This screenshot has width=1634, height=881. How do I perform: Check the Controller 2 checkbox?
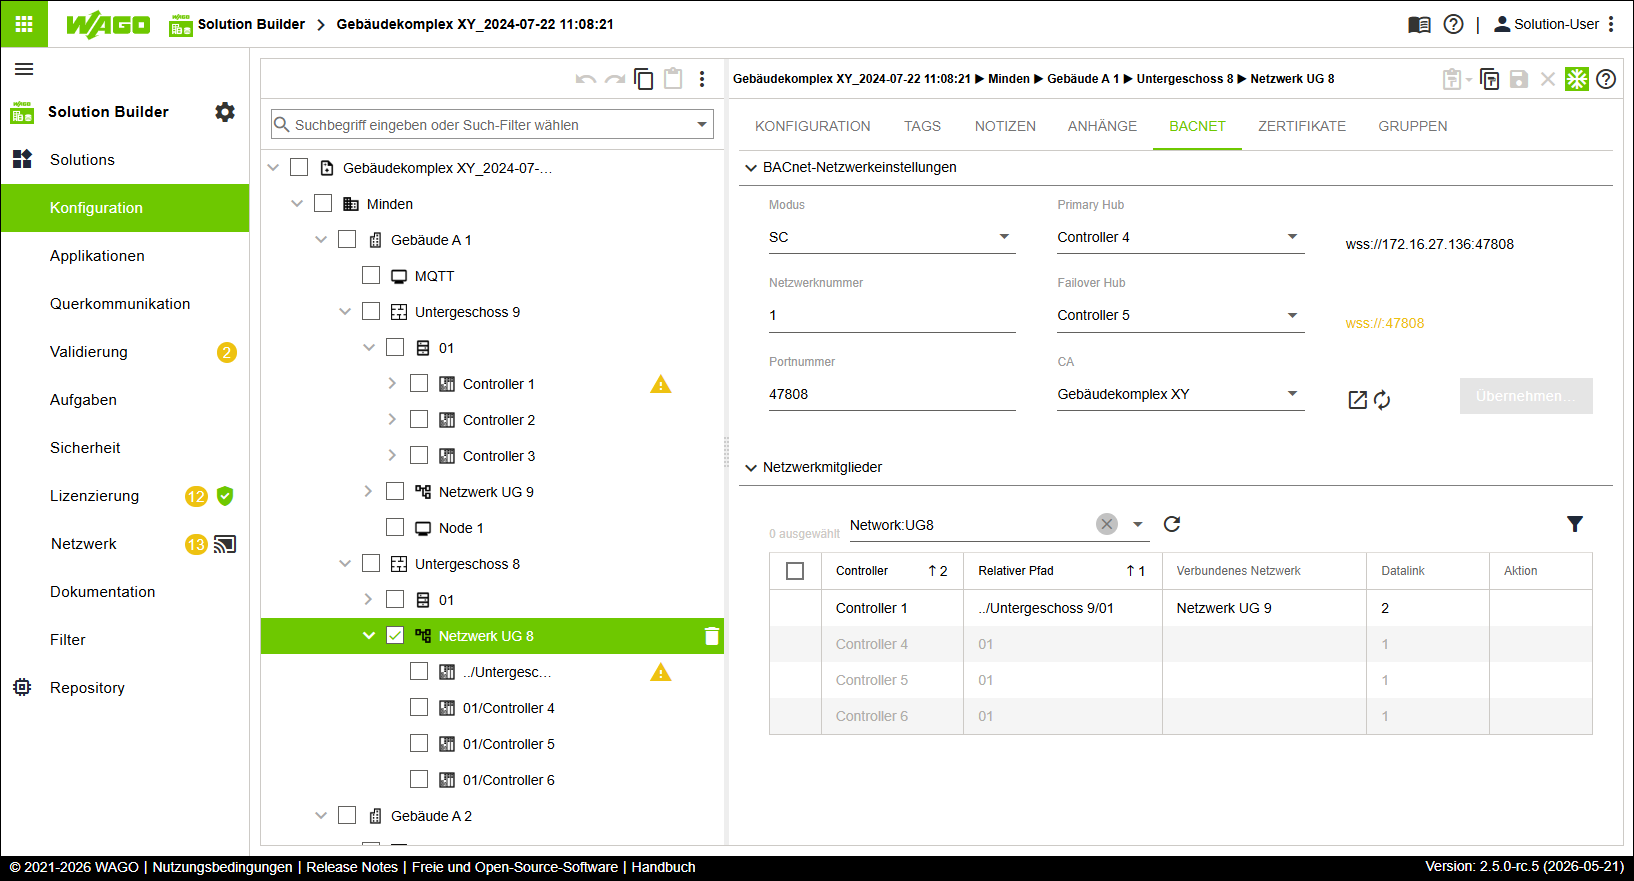(419, 419)
